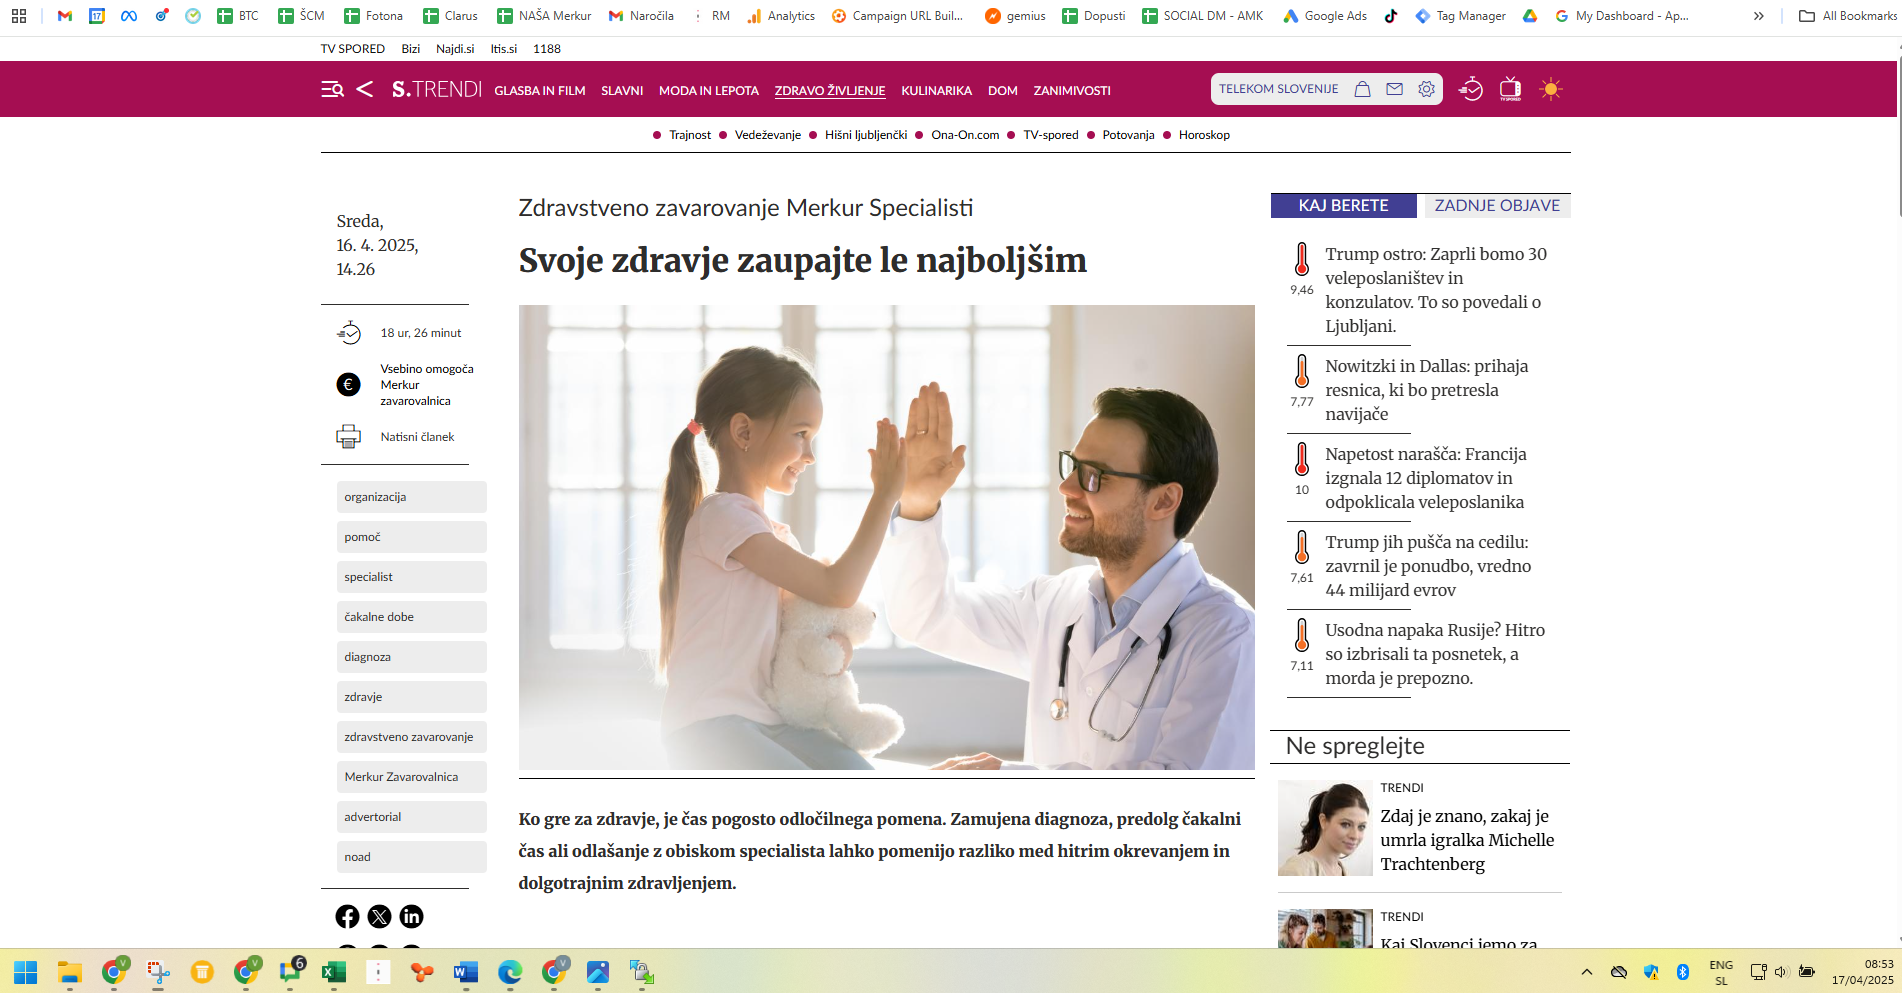Image resolution: width=1902 pixels, height=993 pixels.
Task: Share article on Facebook
Action: (347, 917)
